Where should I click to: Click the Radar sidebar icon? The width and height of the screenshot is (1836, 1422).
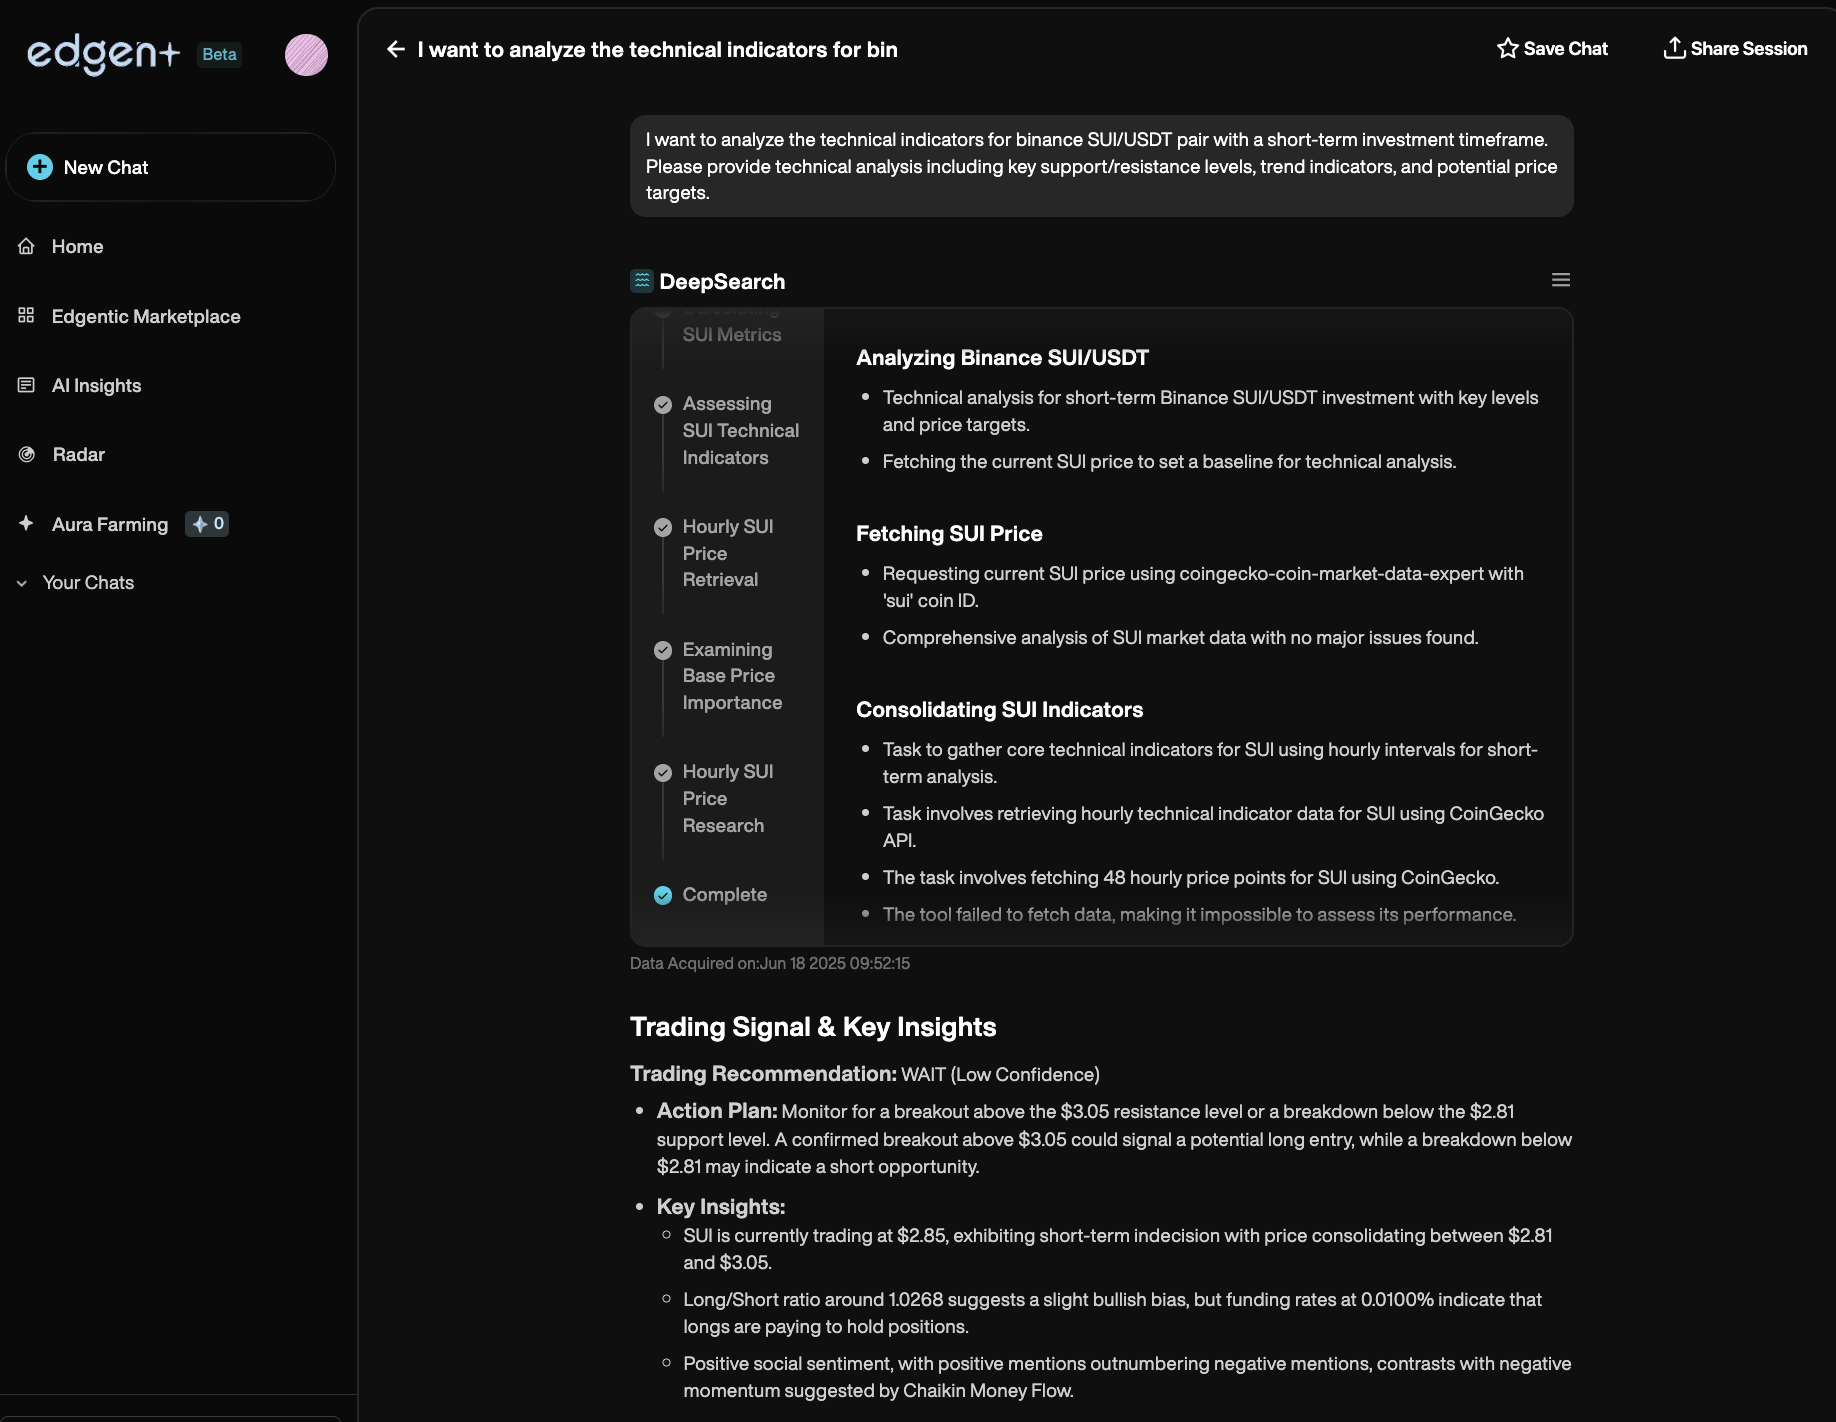27,455
